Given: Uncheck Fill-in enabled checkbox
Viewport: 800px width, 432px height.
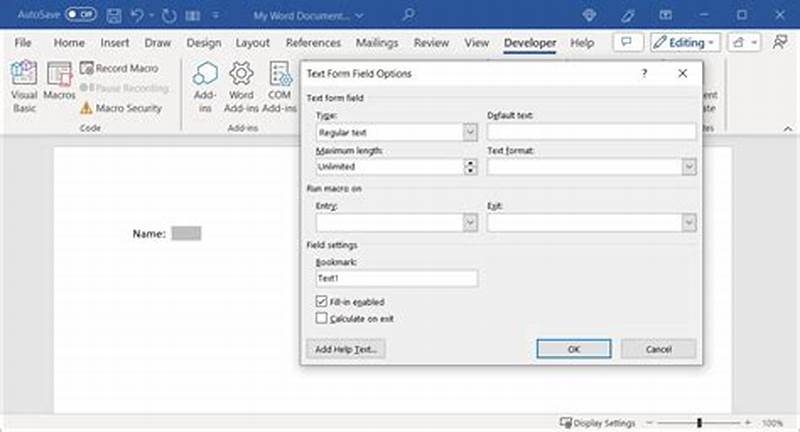Looking at the screenshot, I should (x=321, y=301).
